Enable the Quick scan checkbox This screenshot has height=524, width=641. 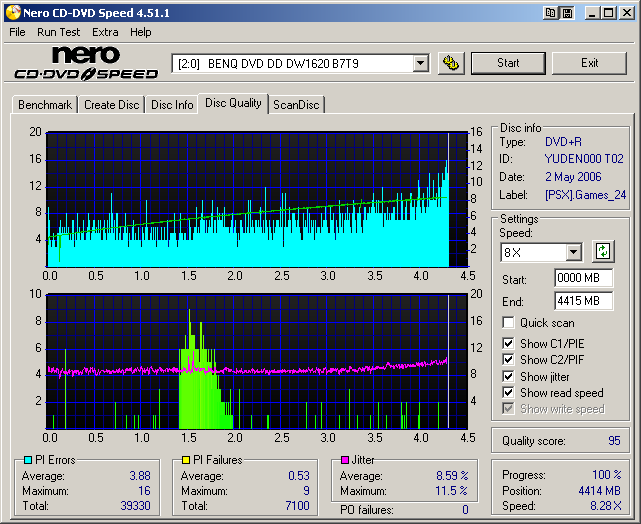(x=509, y=323)
